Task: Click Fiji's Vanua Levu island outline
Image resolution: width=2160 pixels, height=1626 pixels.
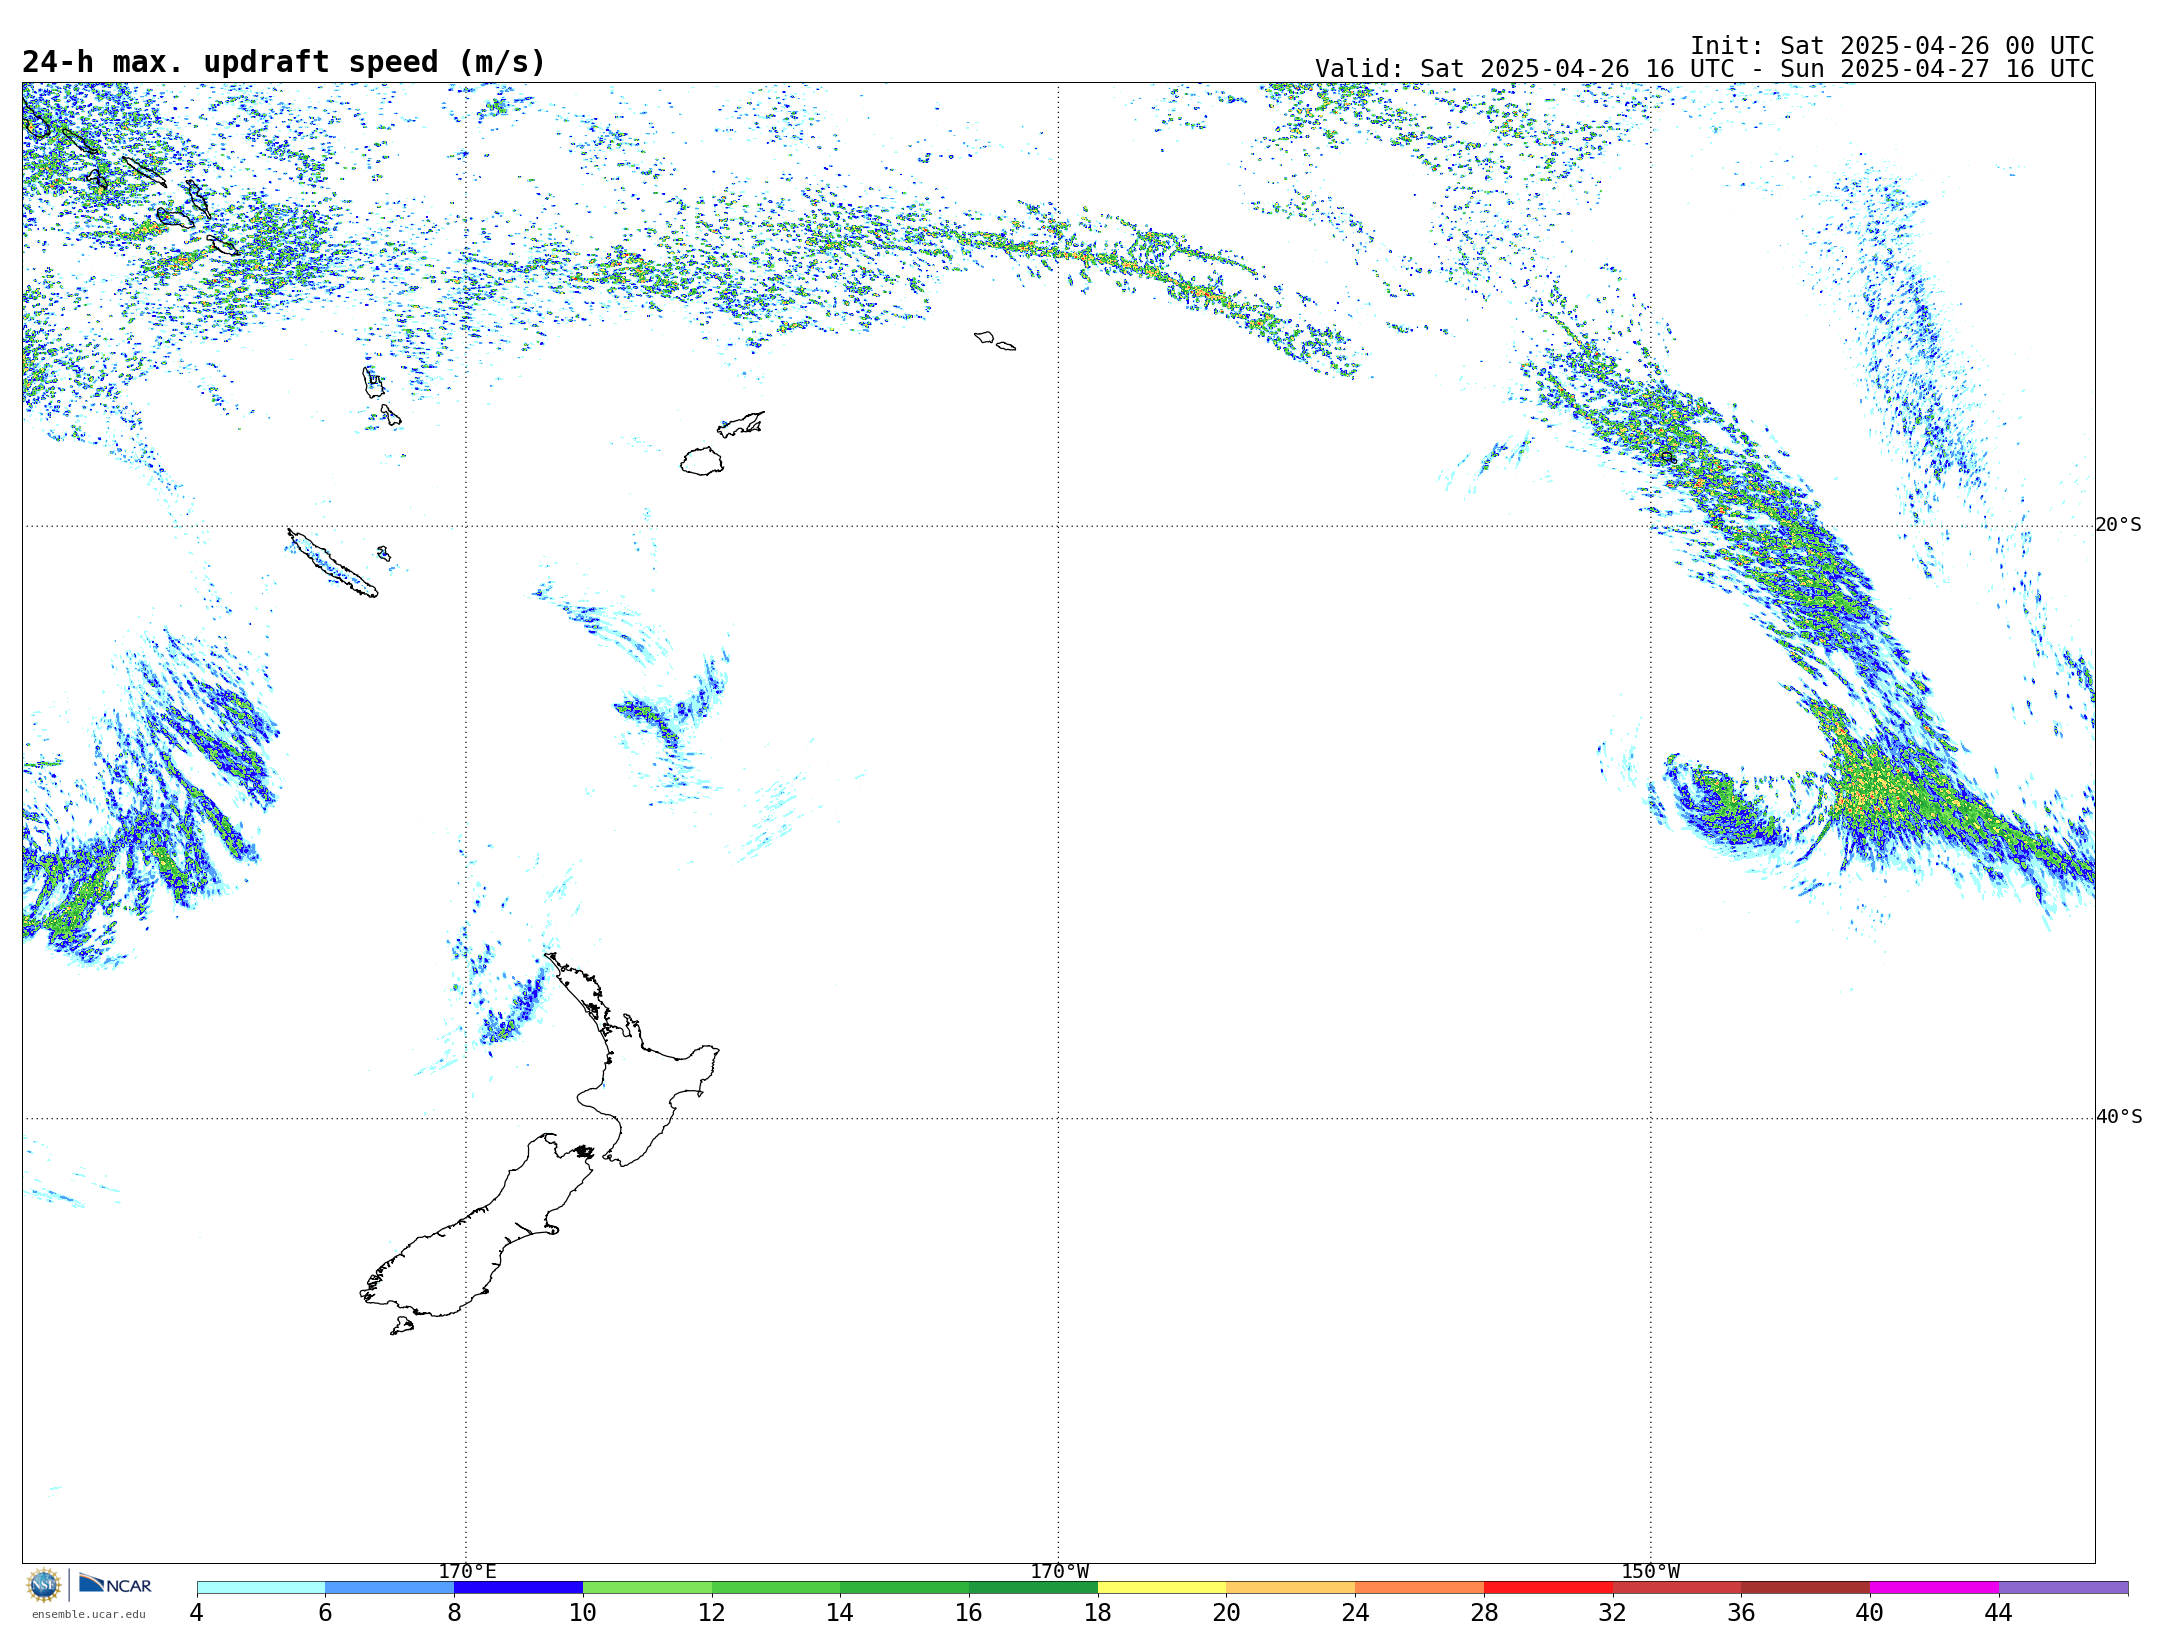Action: 741,424
